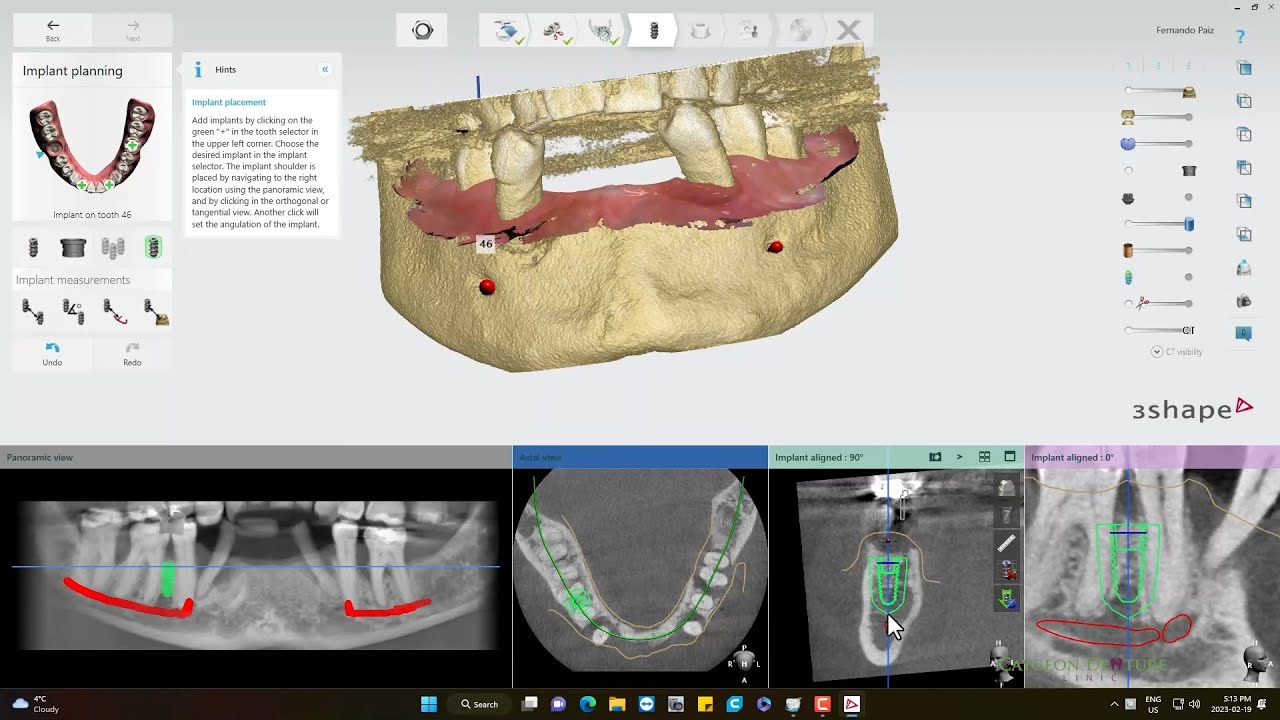Capture snapshot in 90° aligned view header
This screenshot has width=1280, height=720.
coord(935,457)
